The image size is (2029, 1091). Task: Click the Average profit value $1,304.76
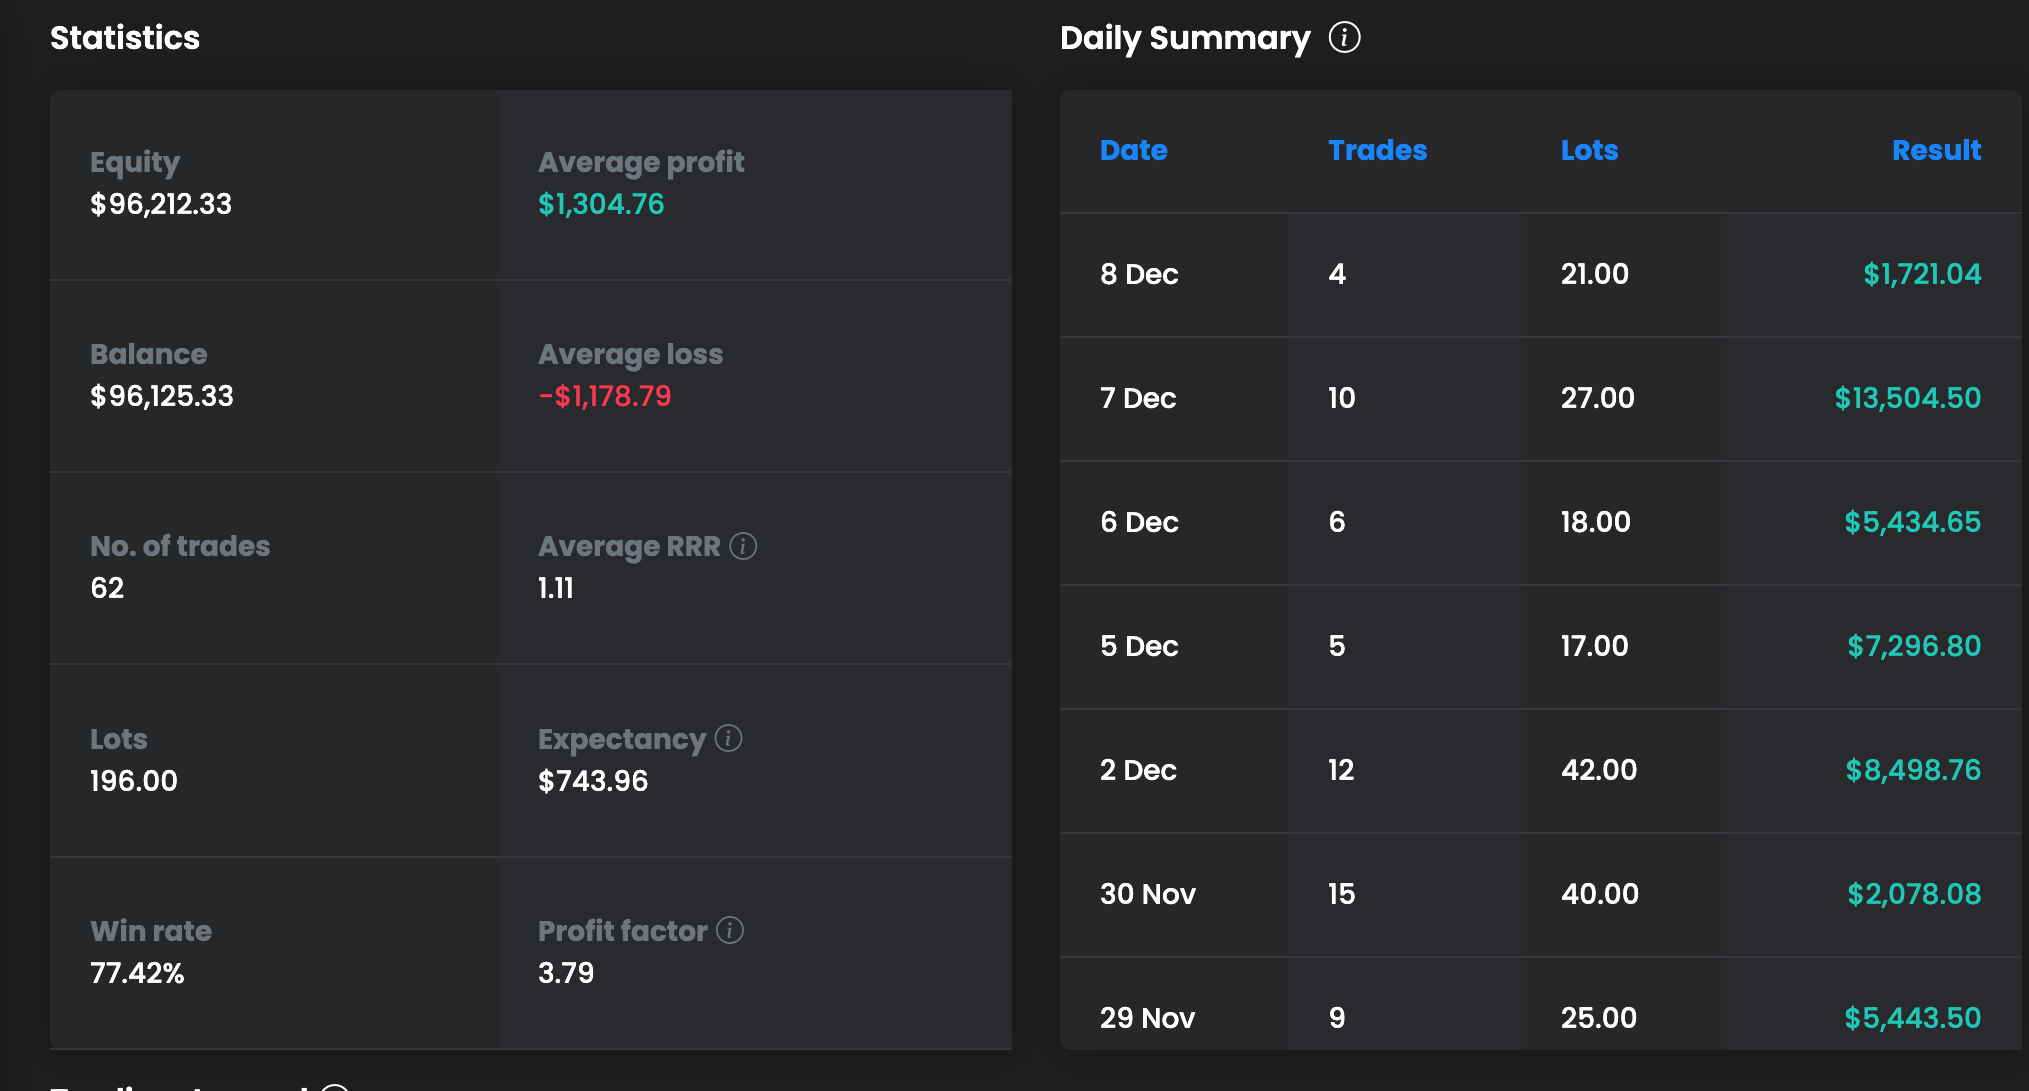click(601, 204)
